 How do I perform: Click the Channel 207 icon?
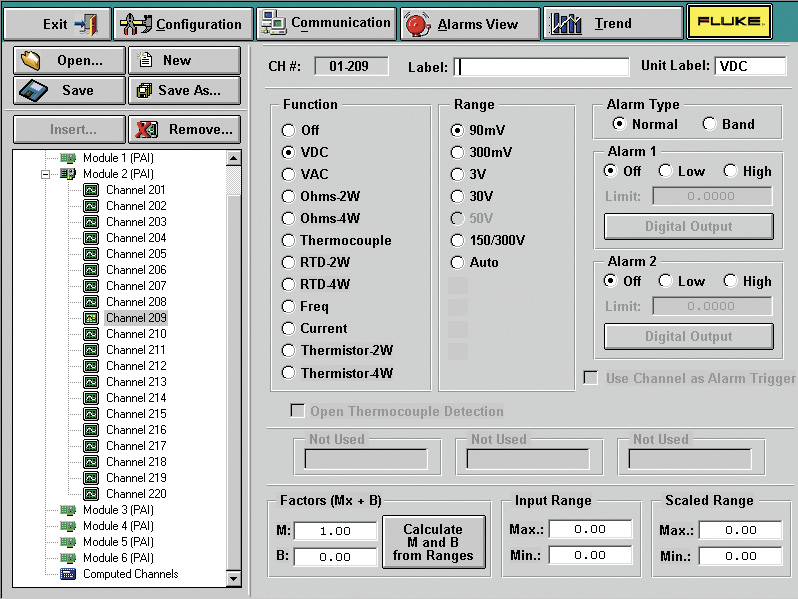coord(91,286)
